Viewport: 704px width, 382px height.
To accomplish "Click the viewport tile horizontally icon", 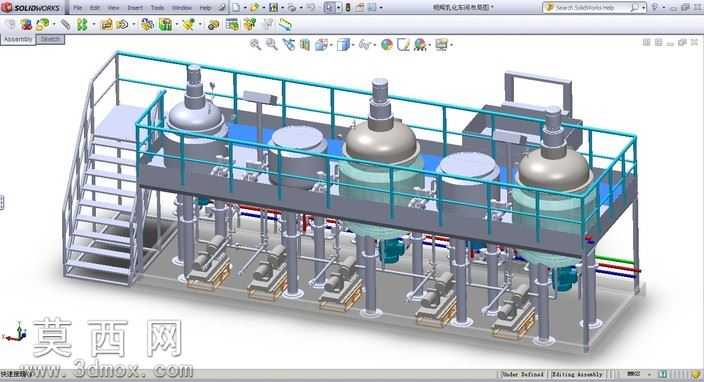I will 646,42.
